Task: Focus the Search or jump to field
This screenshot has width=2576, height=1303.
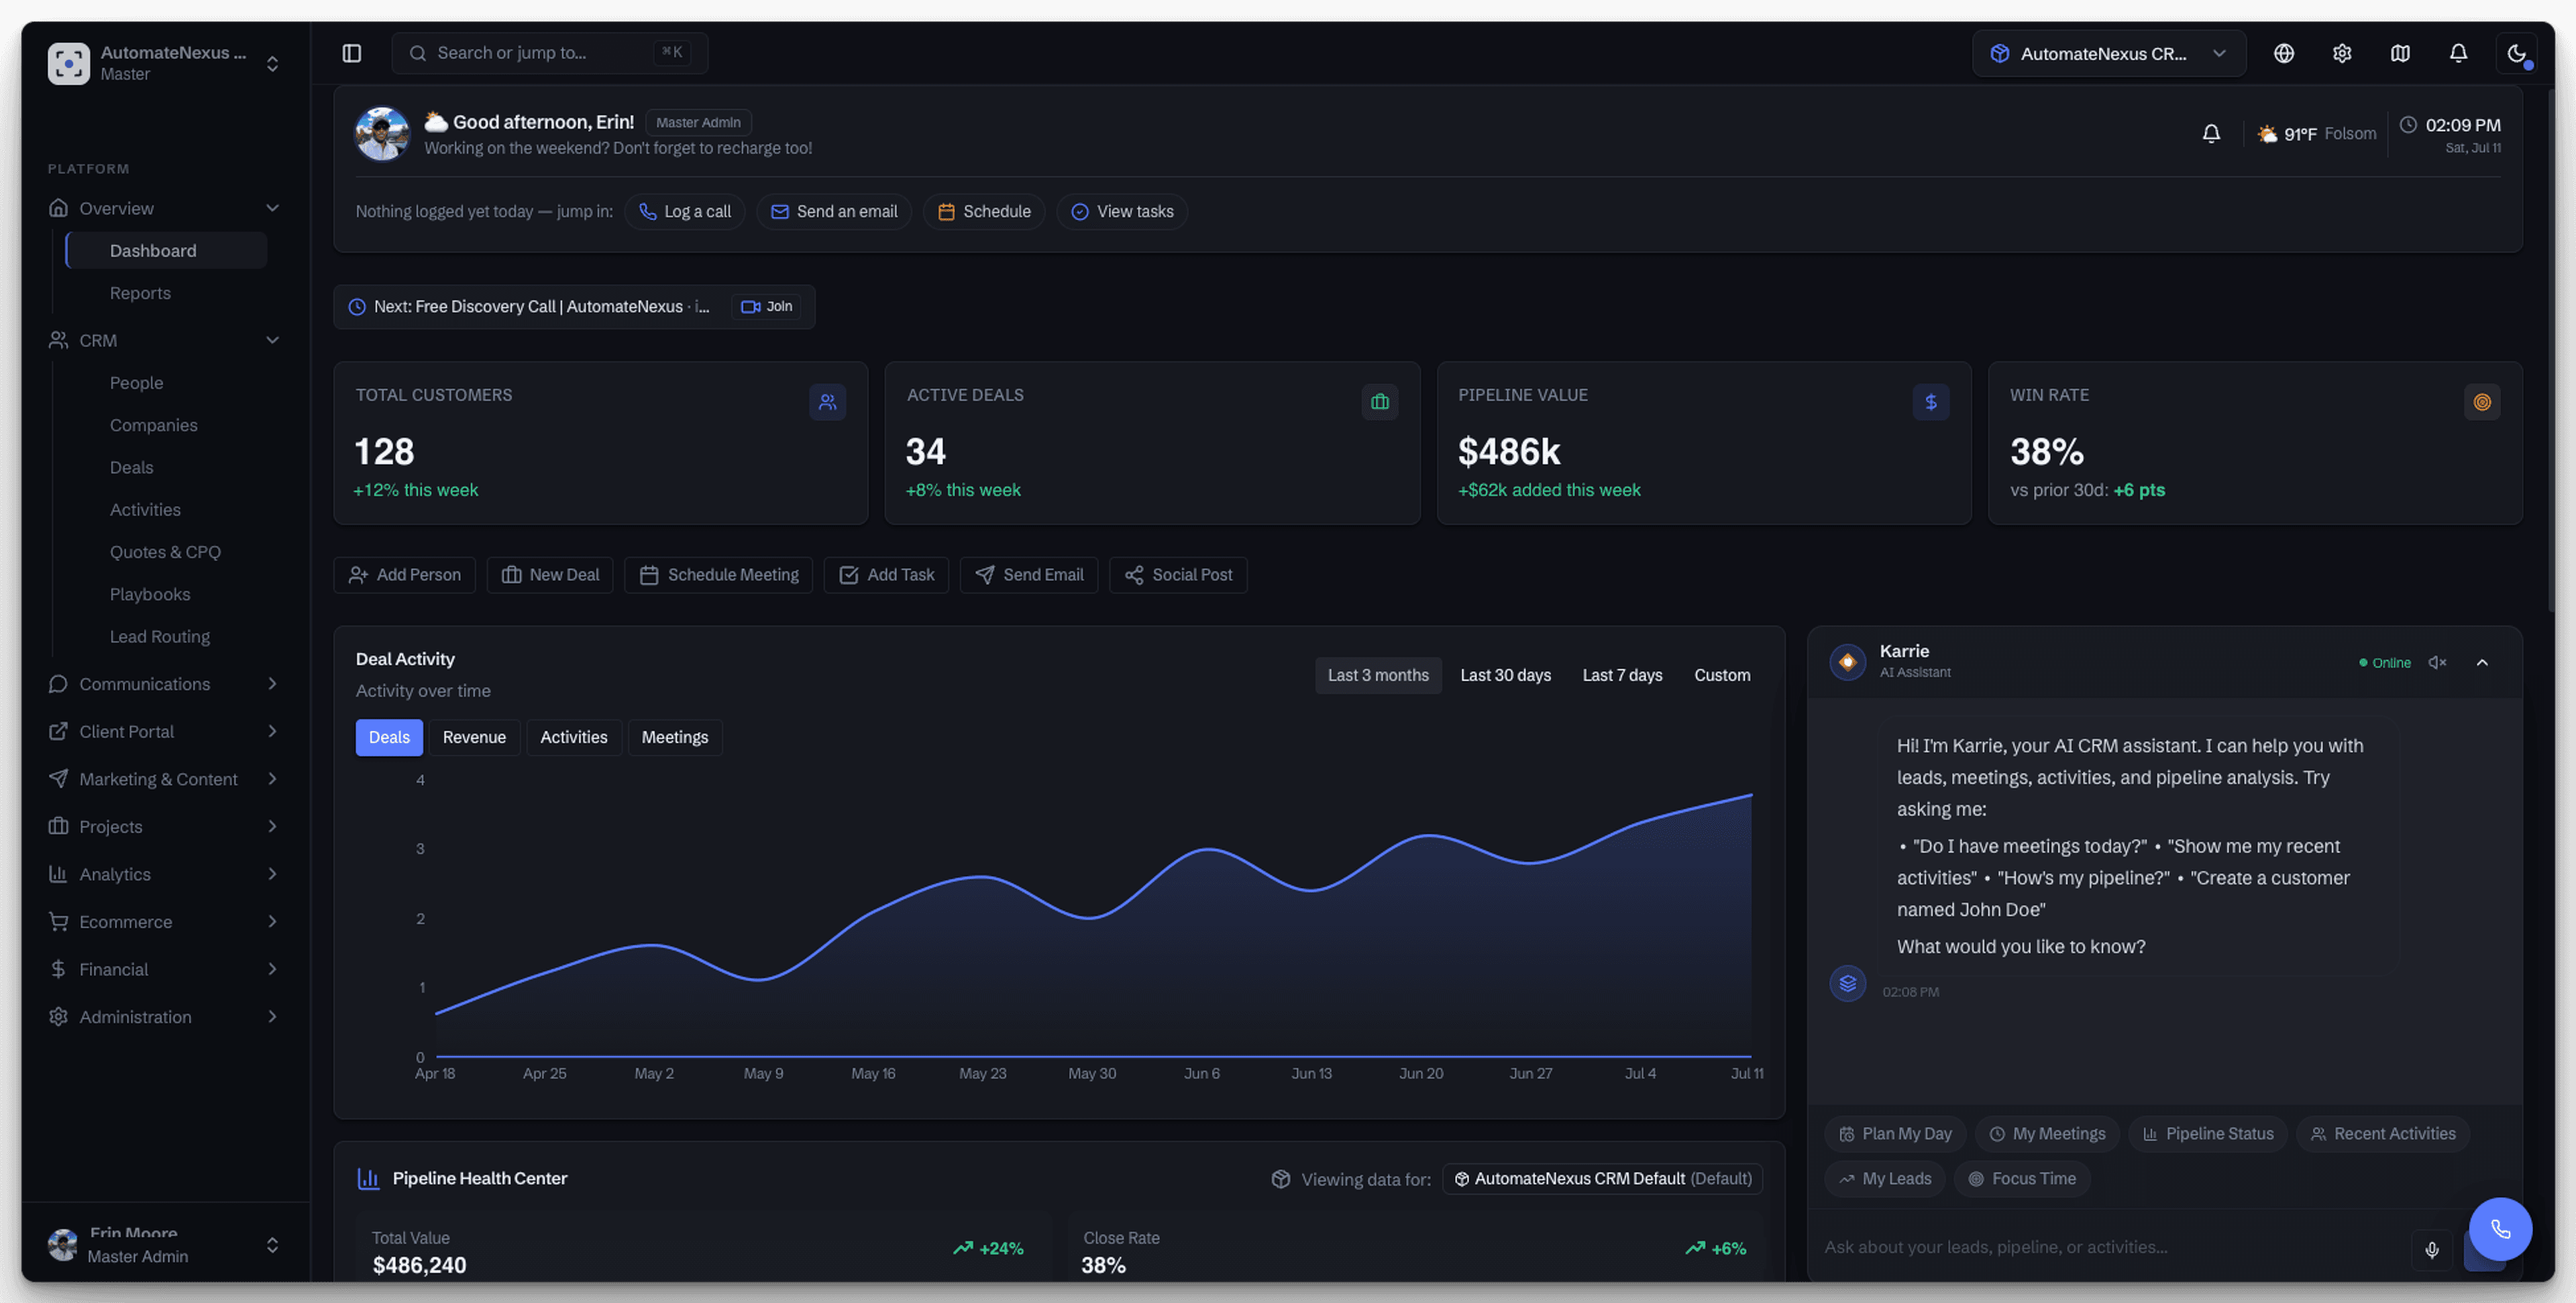Action: pos(549,53)
